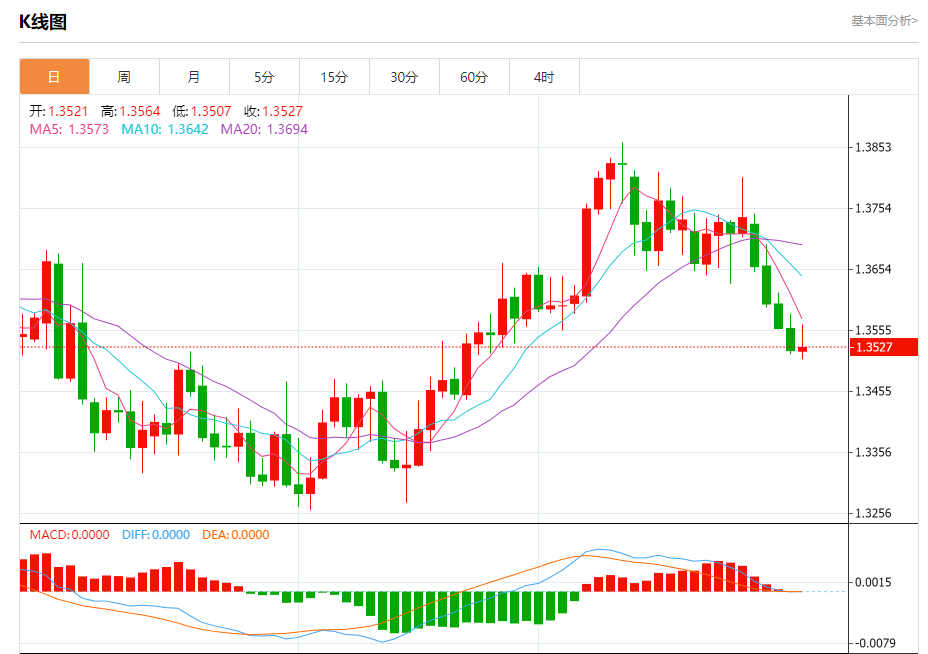This screenshot has height=654, width=928.
Task: Click the MACD:0.0000 indicator label
Action: (70, 535)
